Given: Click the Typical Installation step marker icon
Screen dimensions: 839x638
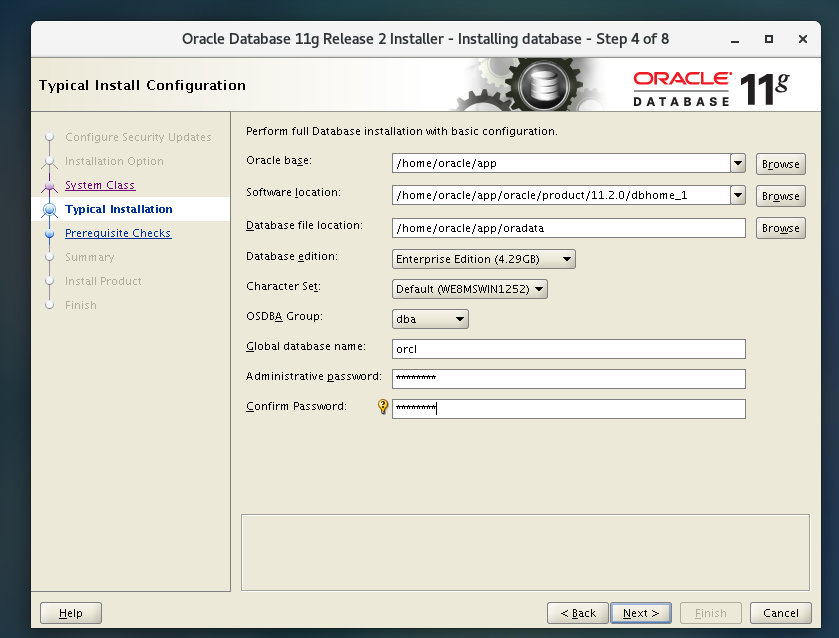Looking at the screenshot, I should click(50, 209).
